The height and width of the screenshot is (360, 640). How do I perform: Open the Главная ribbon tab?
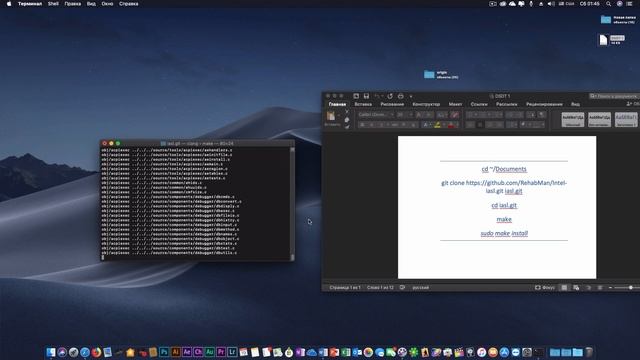click(337, 104)
